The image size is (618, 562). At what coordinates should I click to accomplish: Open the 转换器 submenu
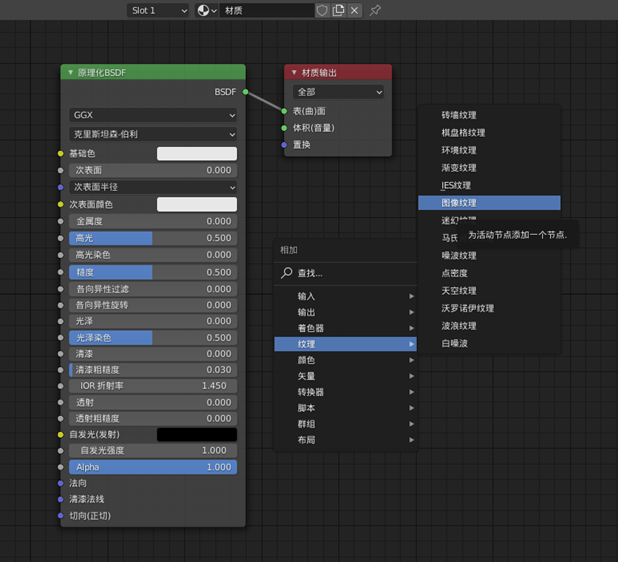[x=345, y=392]
